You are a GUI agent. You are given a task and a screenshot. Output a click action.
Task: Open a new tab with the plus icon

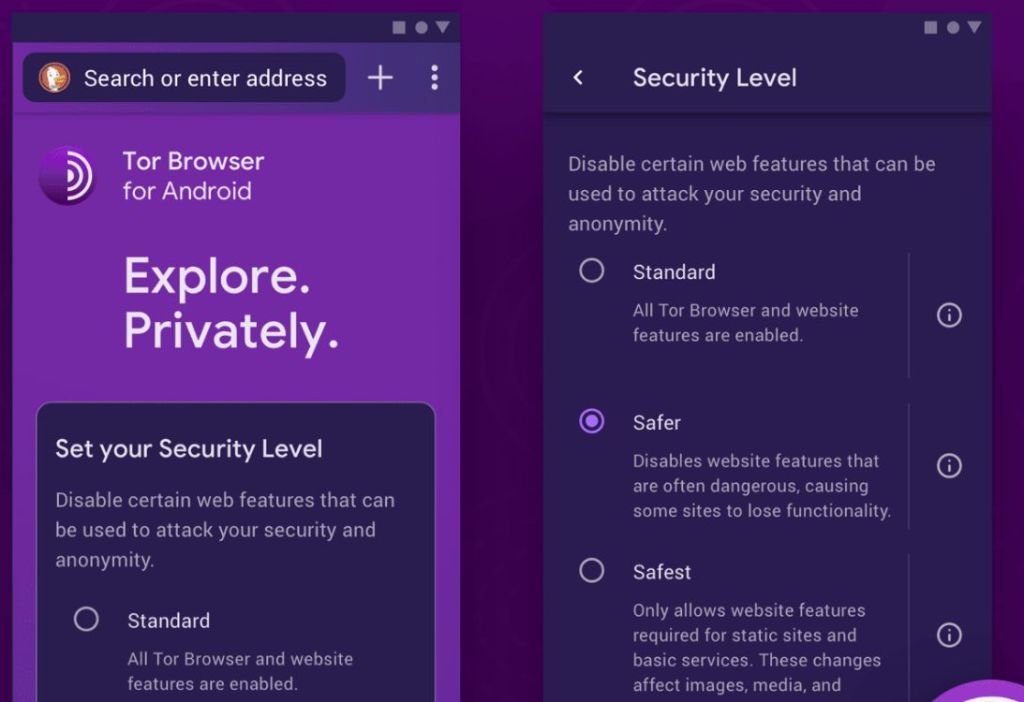click(x=380, y=78)
